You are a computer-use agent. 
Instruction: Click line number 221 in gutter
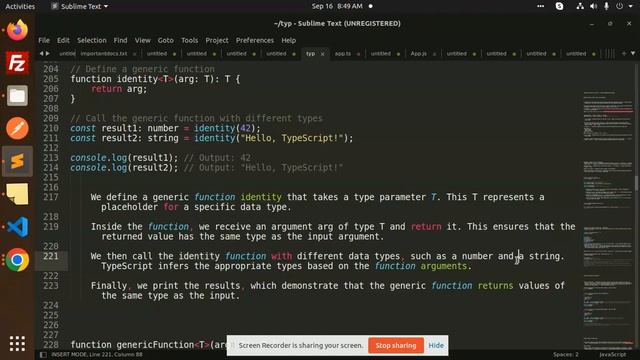(x=51, y=256)
